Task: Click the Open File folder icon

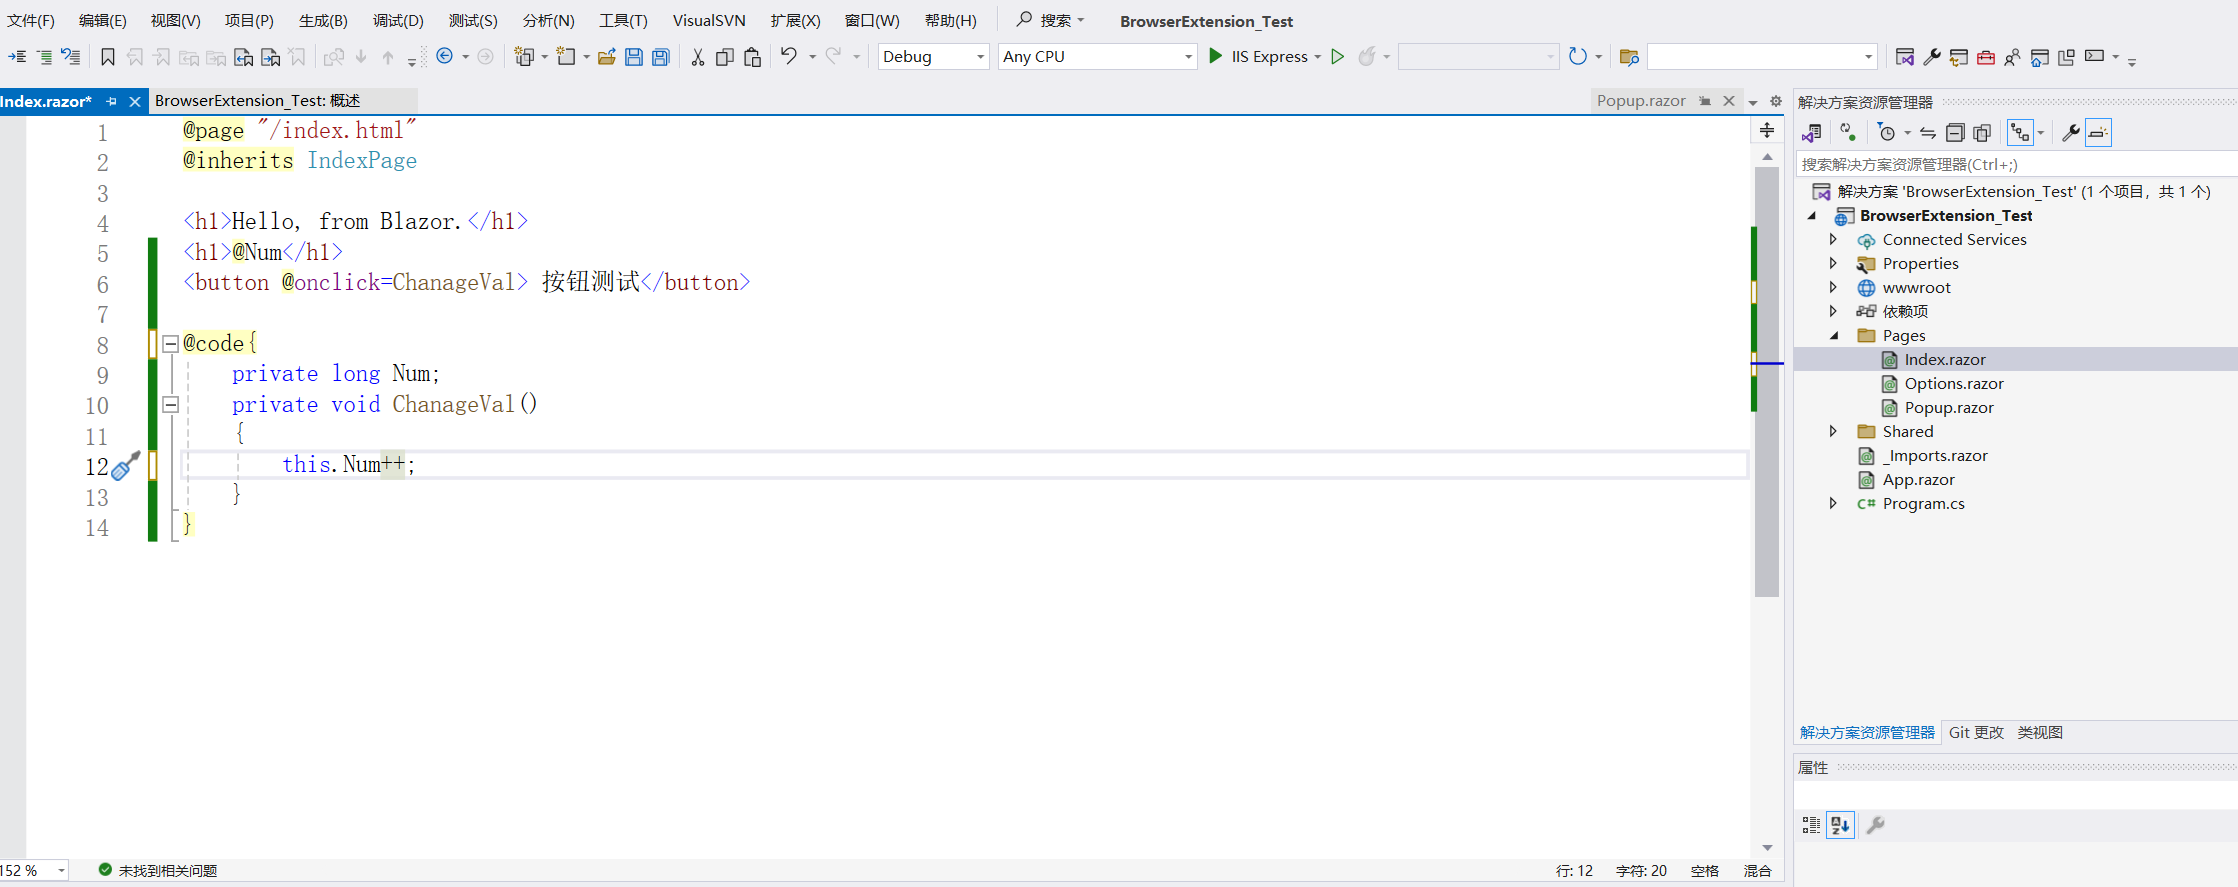Action: pyautogui.click(x=607, y=57)
